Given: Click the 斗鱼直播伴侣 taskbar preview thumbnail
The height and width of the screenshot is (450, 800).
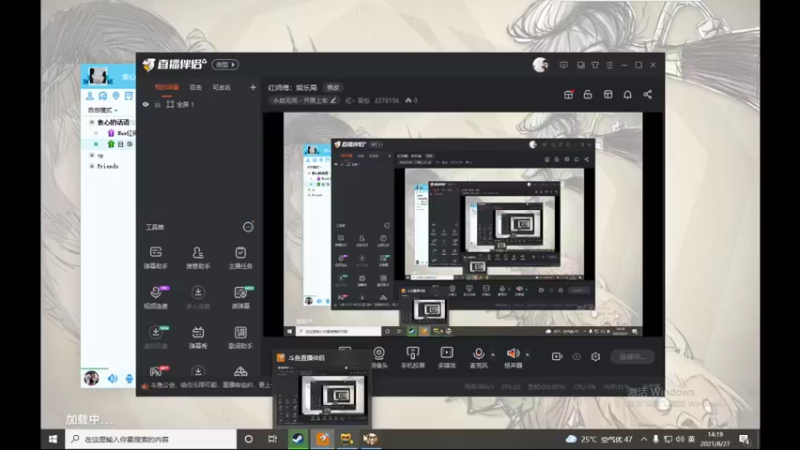Looking at the screenshot, I should tap(322, 389).
